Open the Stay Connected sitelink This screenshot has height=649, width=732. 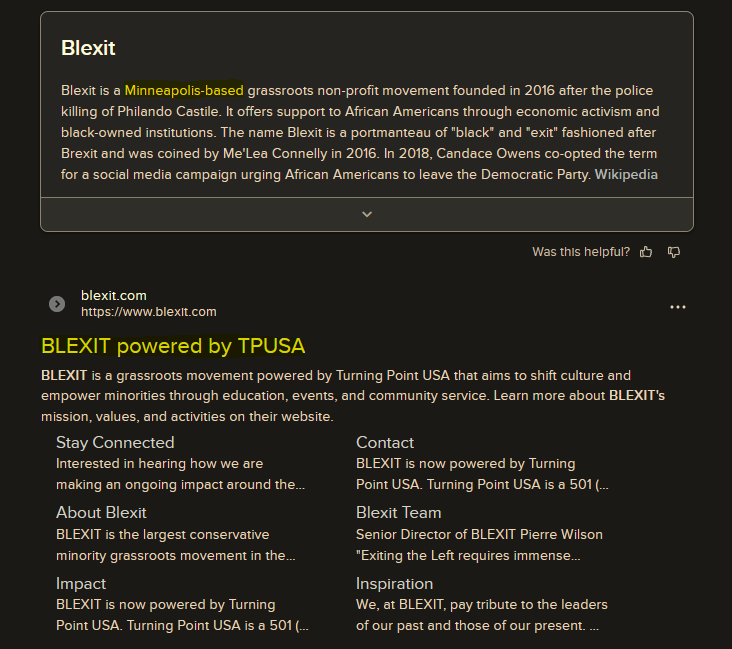pos(115,442)
